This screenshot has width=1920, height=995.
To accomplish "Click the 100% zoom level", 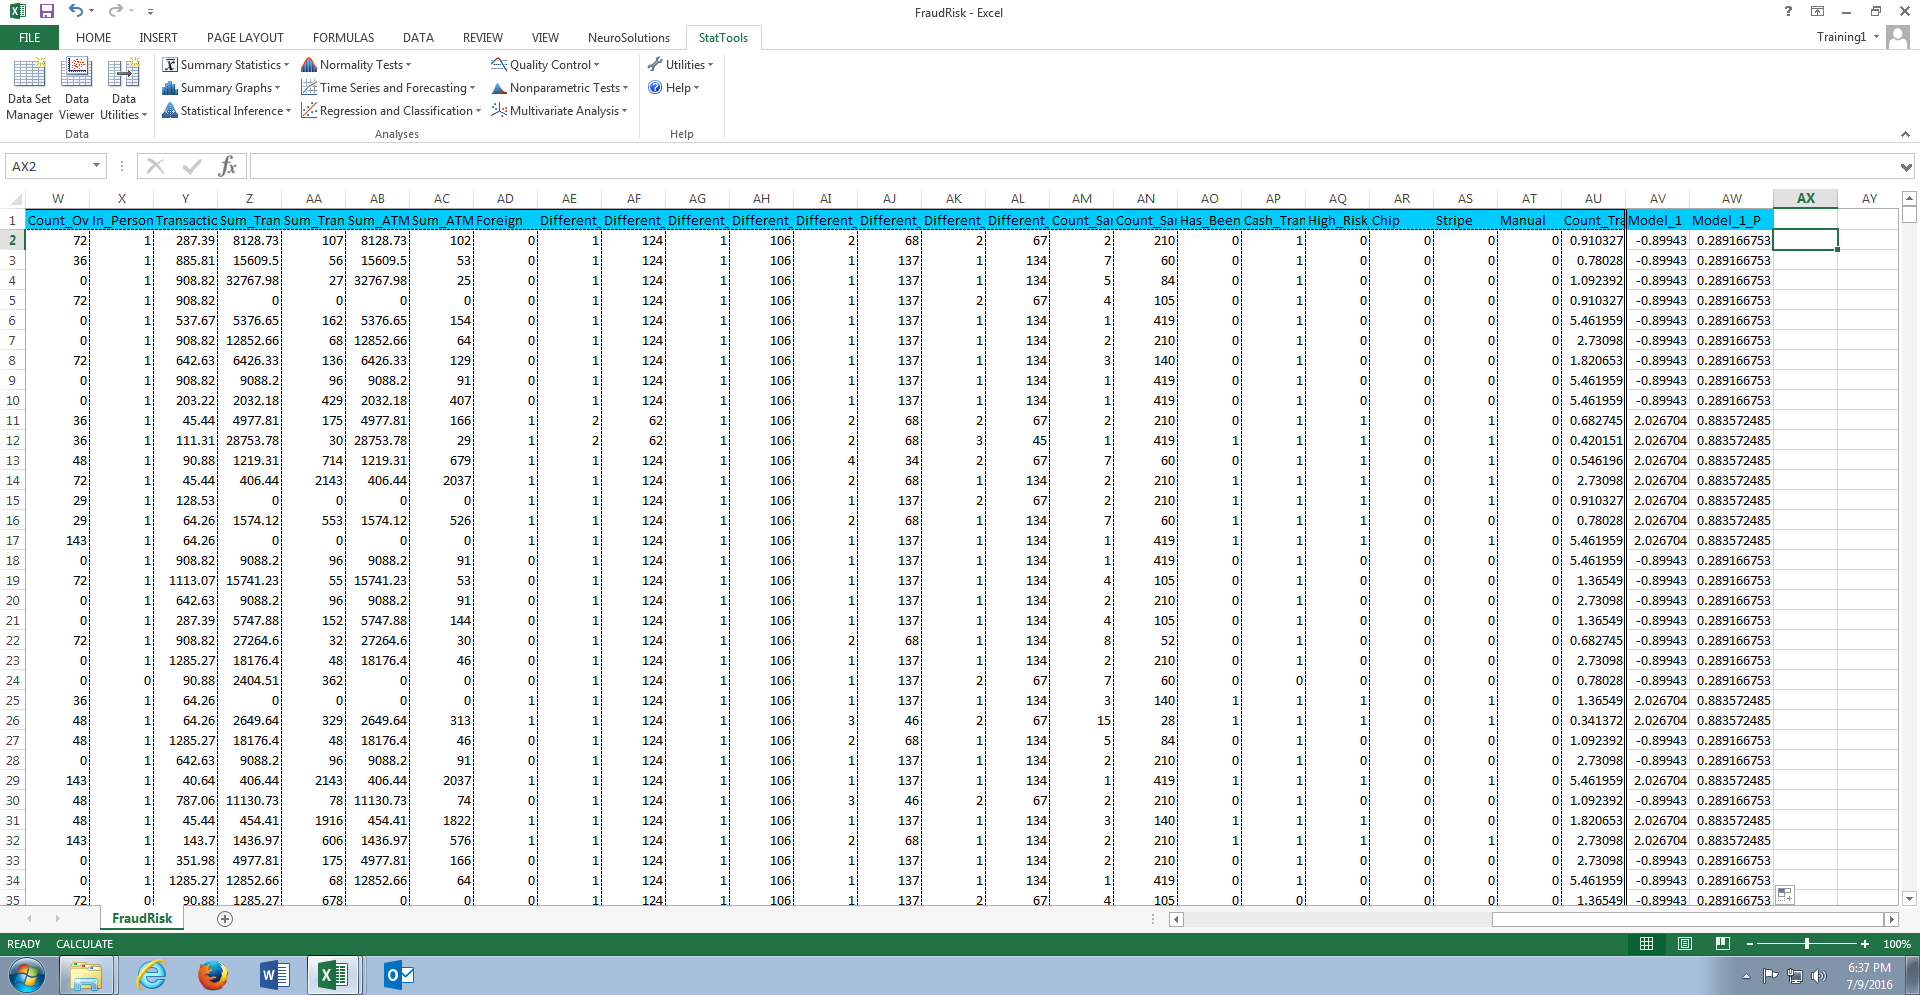I will pos(1897,944).
